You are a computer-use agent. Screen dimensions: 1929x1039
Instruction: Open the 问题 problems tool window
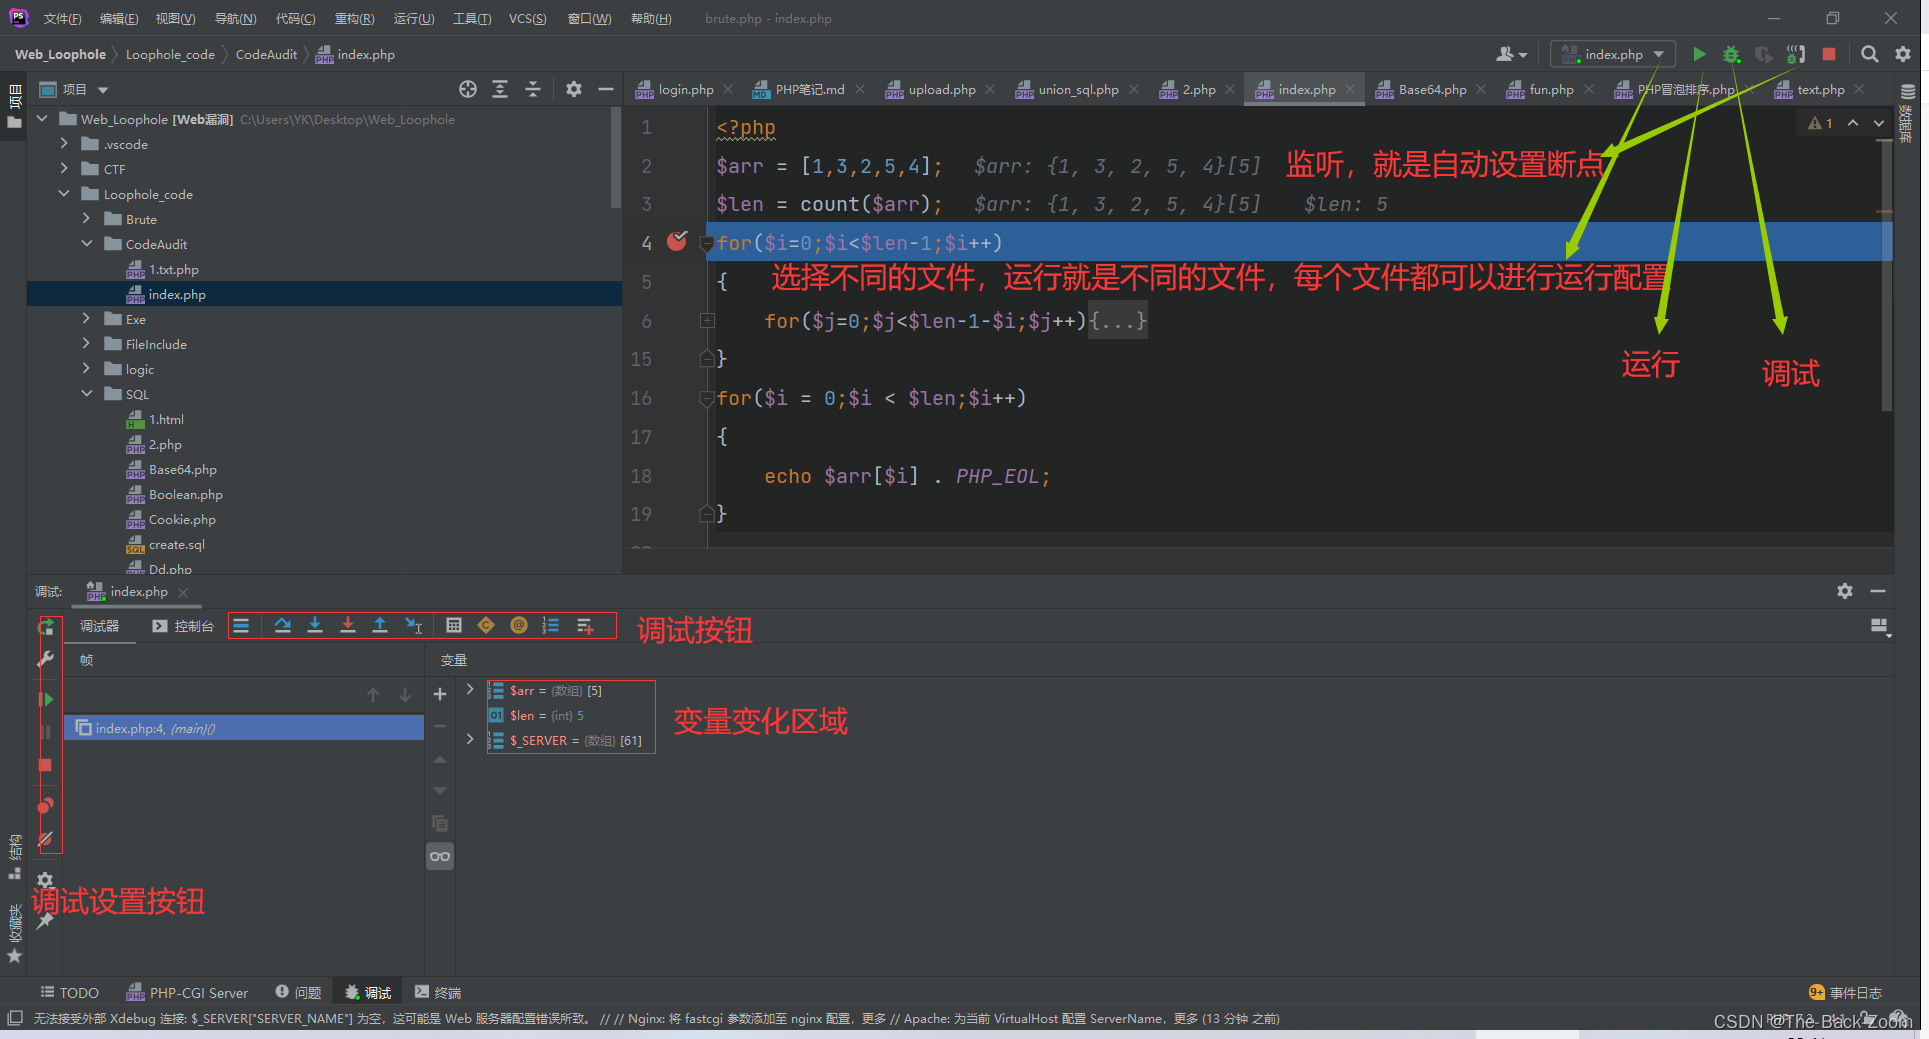298,992
